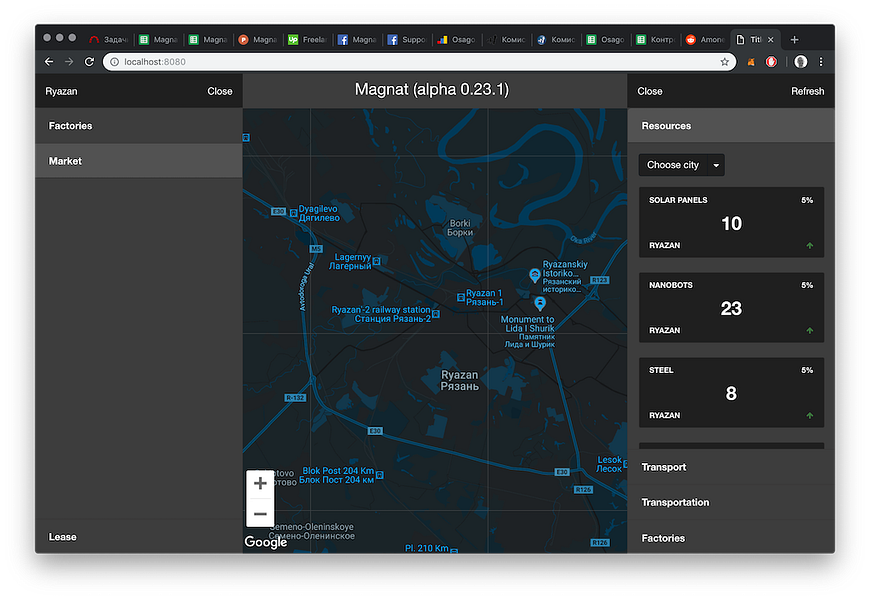
Task: Click the Monument to Lida I Shurik map pin
Action: 539,302
